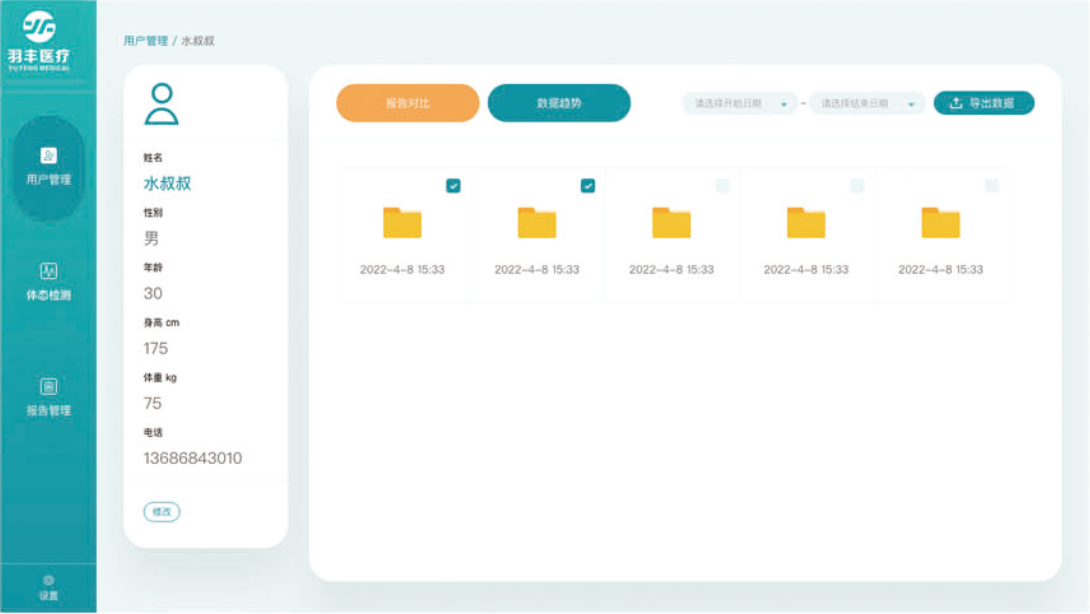
Task: Click the Yufeng Medical logo
Action: tap(40, 38)
